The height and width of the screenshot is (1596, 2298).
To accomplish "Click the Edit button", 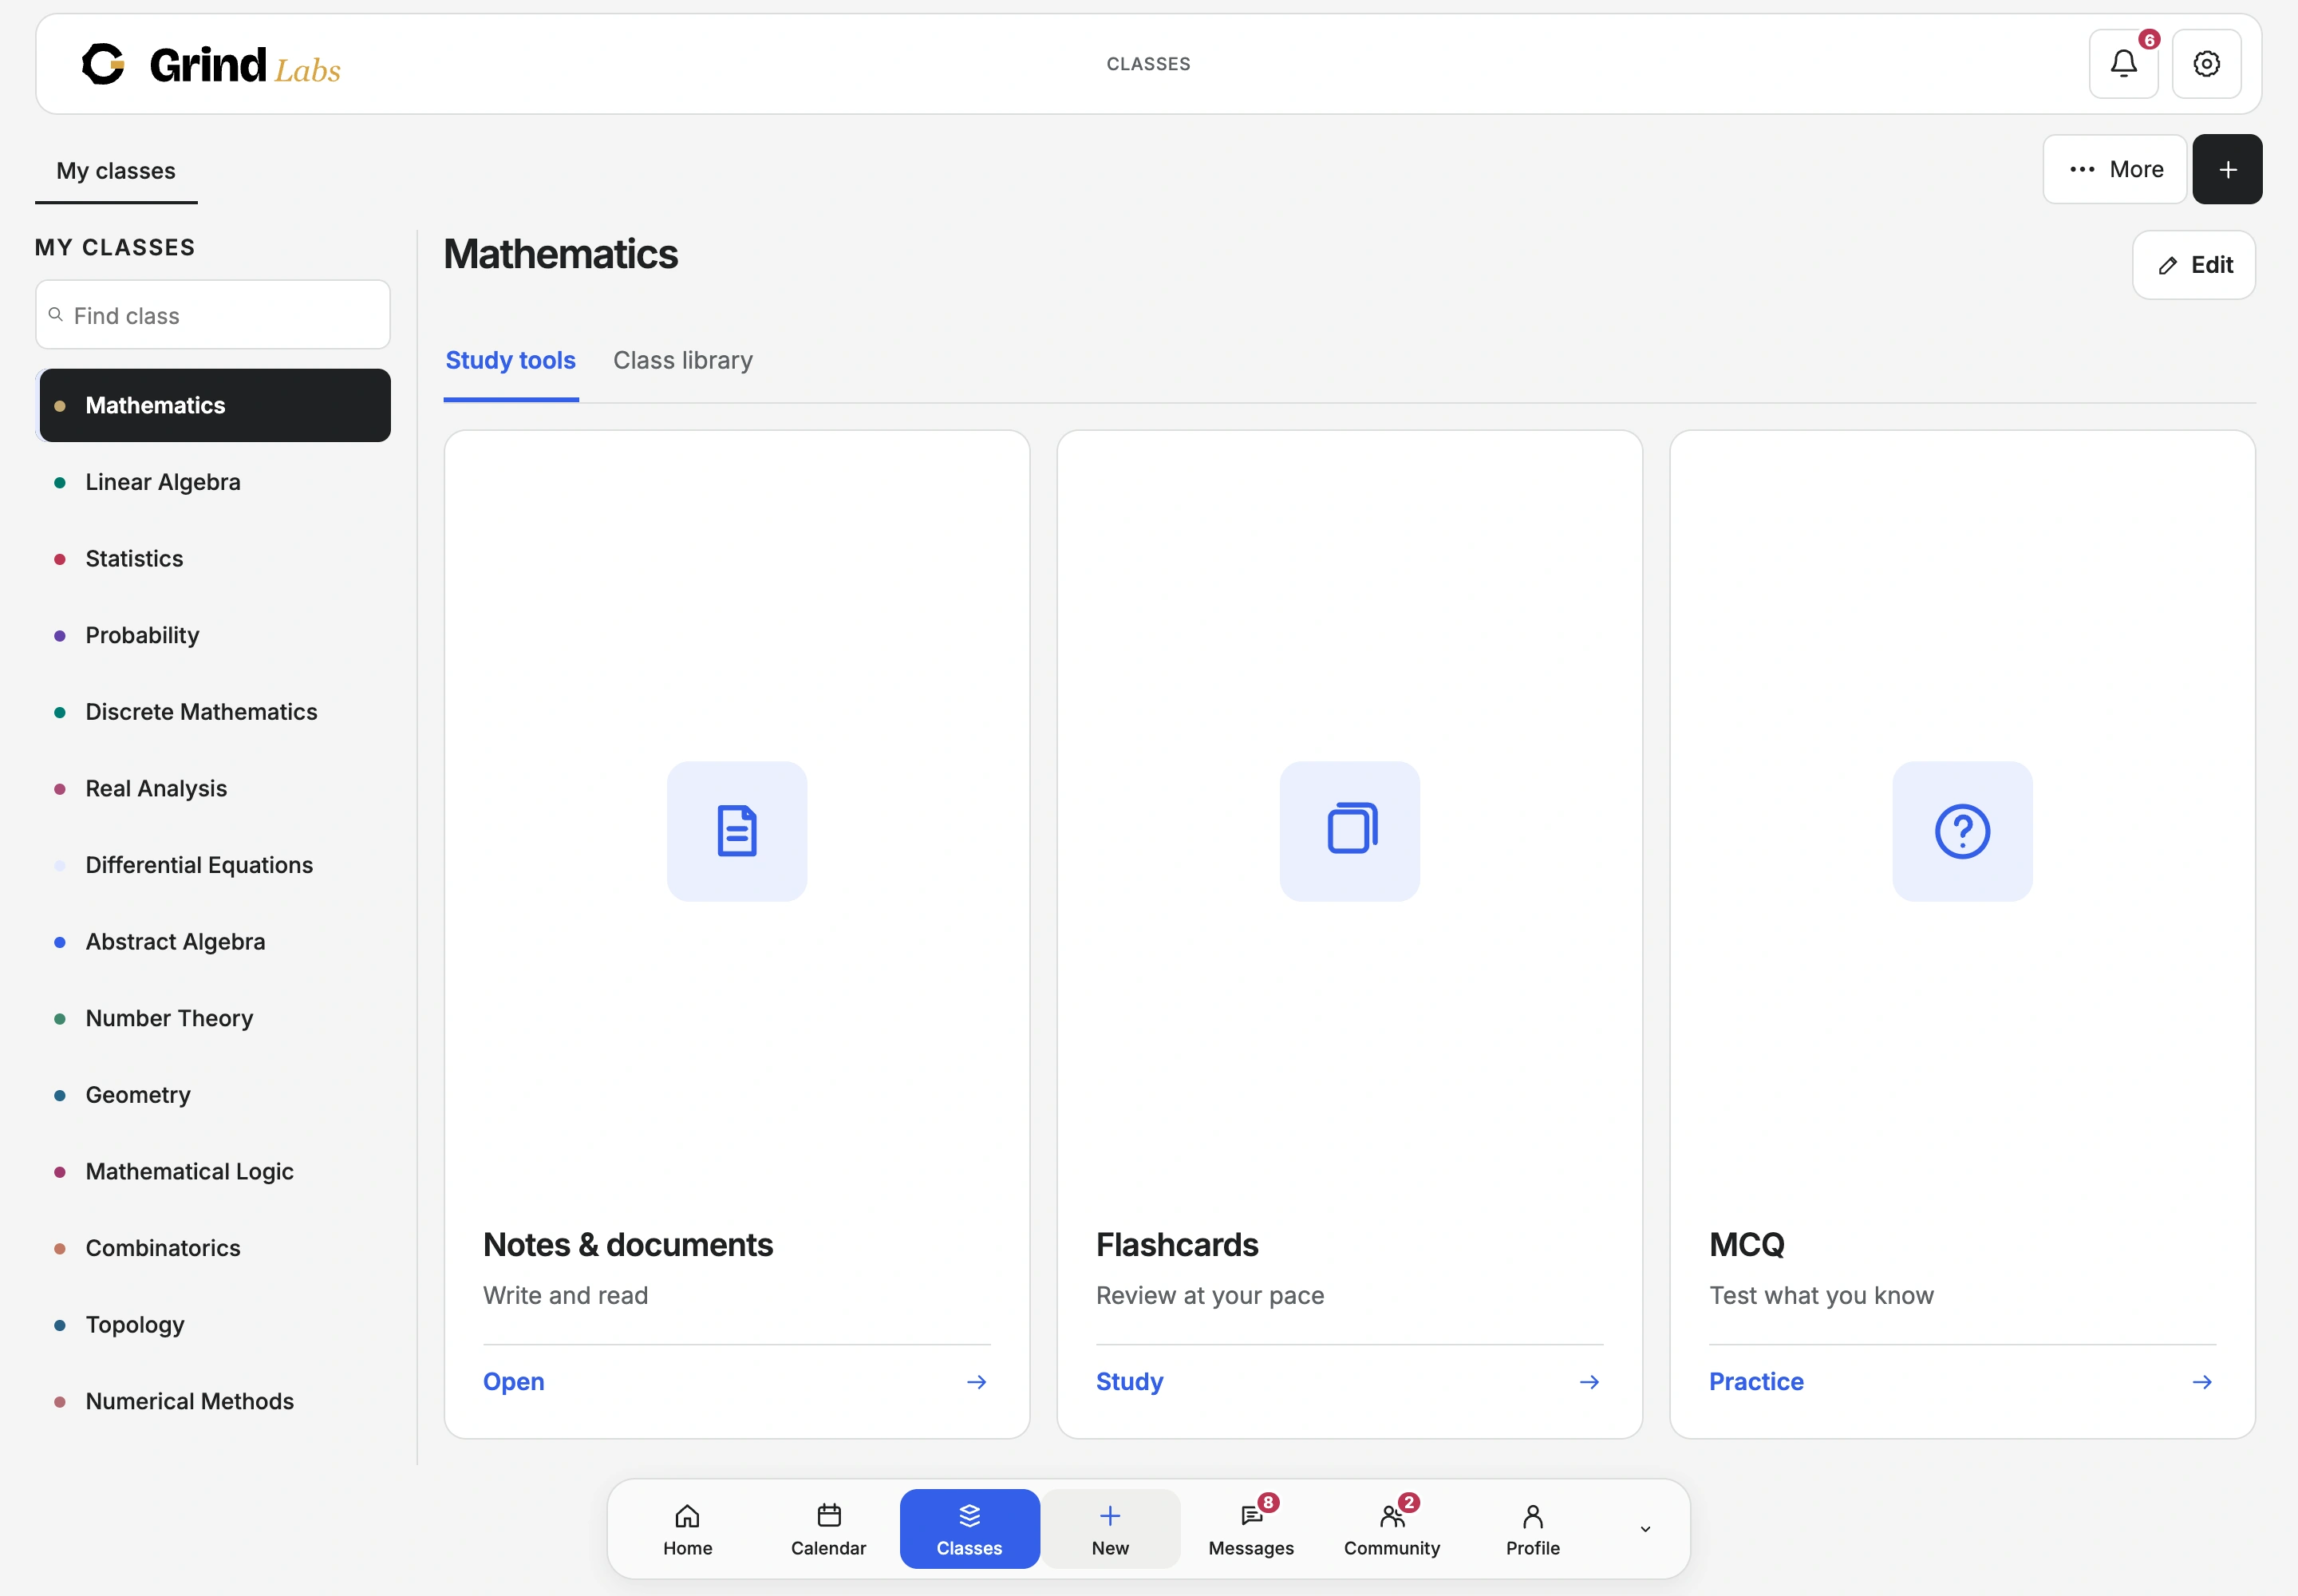I will pyautogui.click(x=2194, y=265).
